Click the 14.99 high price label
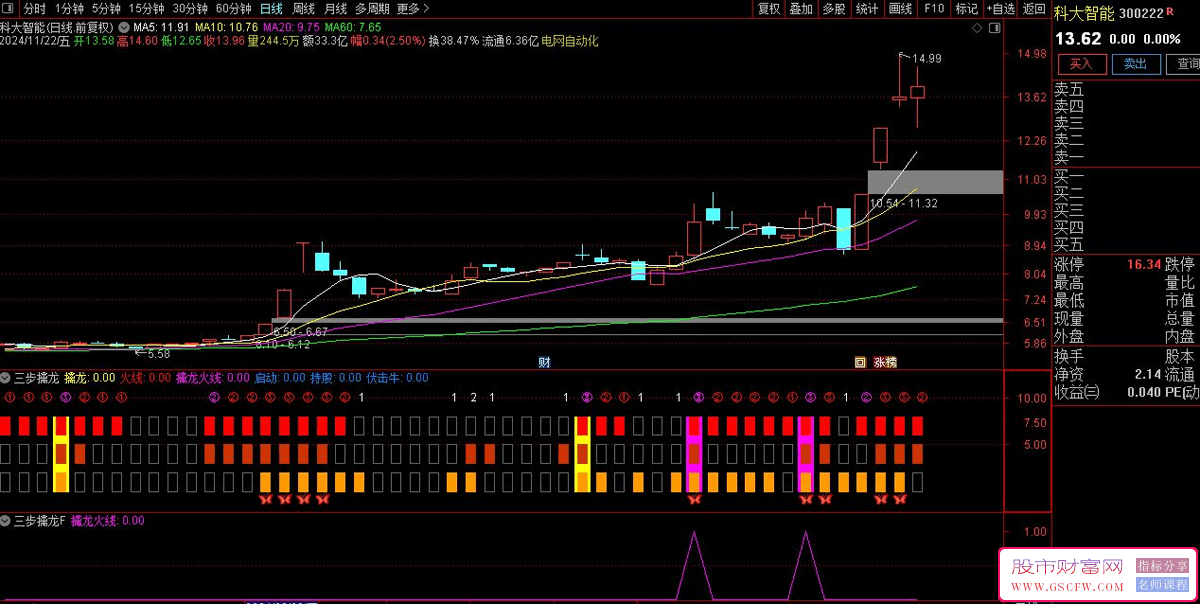The image size is (1200, 604). tap(926, 59)
